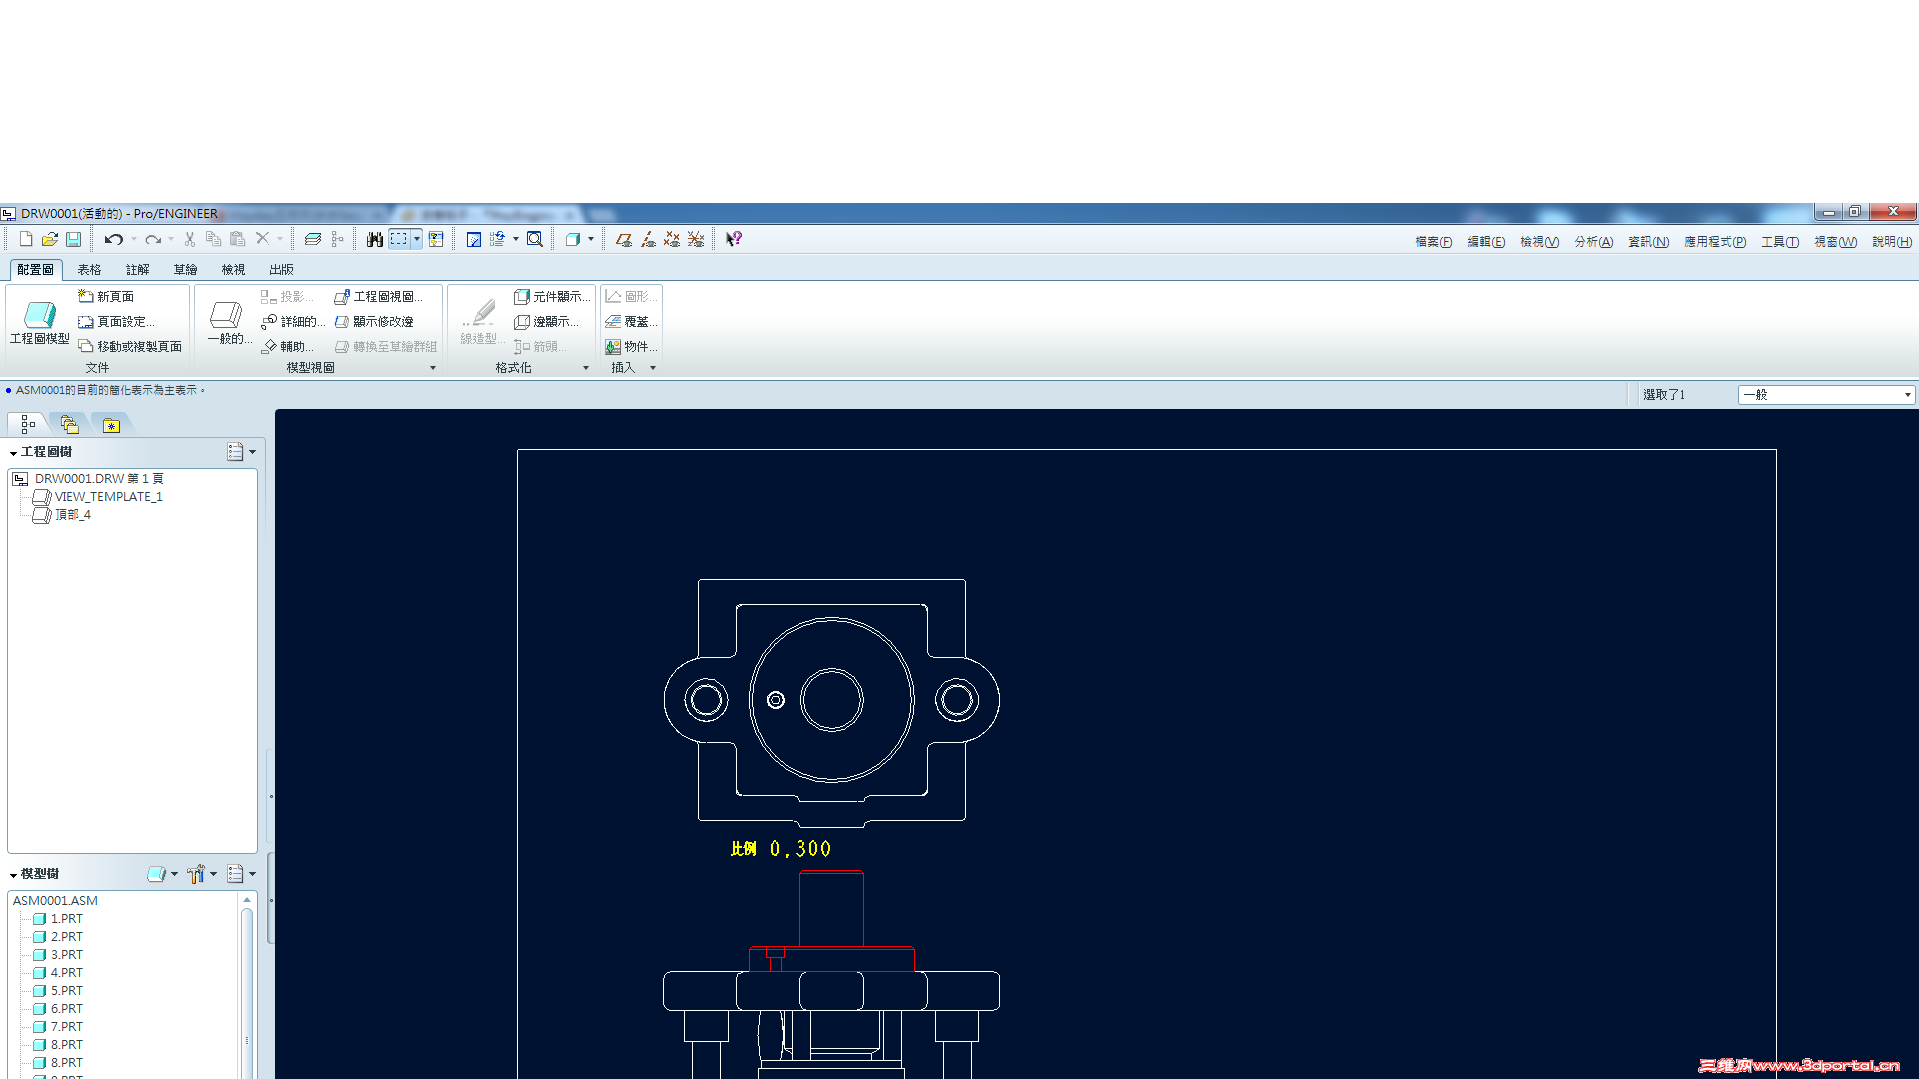
Task: Insert a 一般的 general view
Action: click(228, 323)
